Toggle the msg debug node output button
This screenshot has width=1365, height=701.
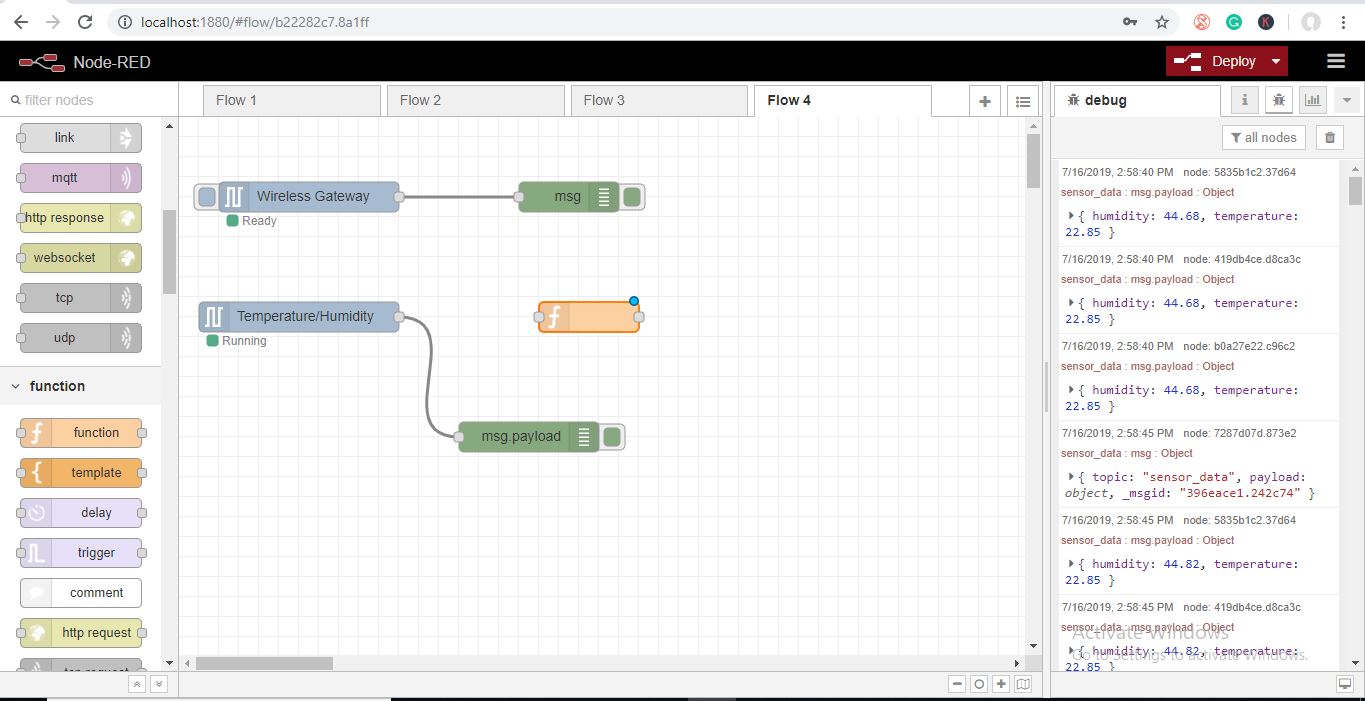632,197
